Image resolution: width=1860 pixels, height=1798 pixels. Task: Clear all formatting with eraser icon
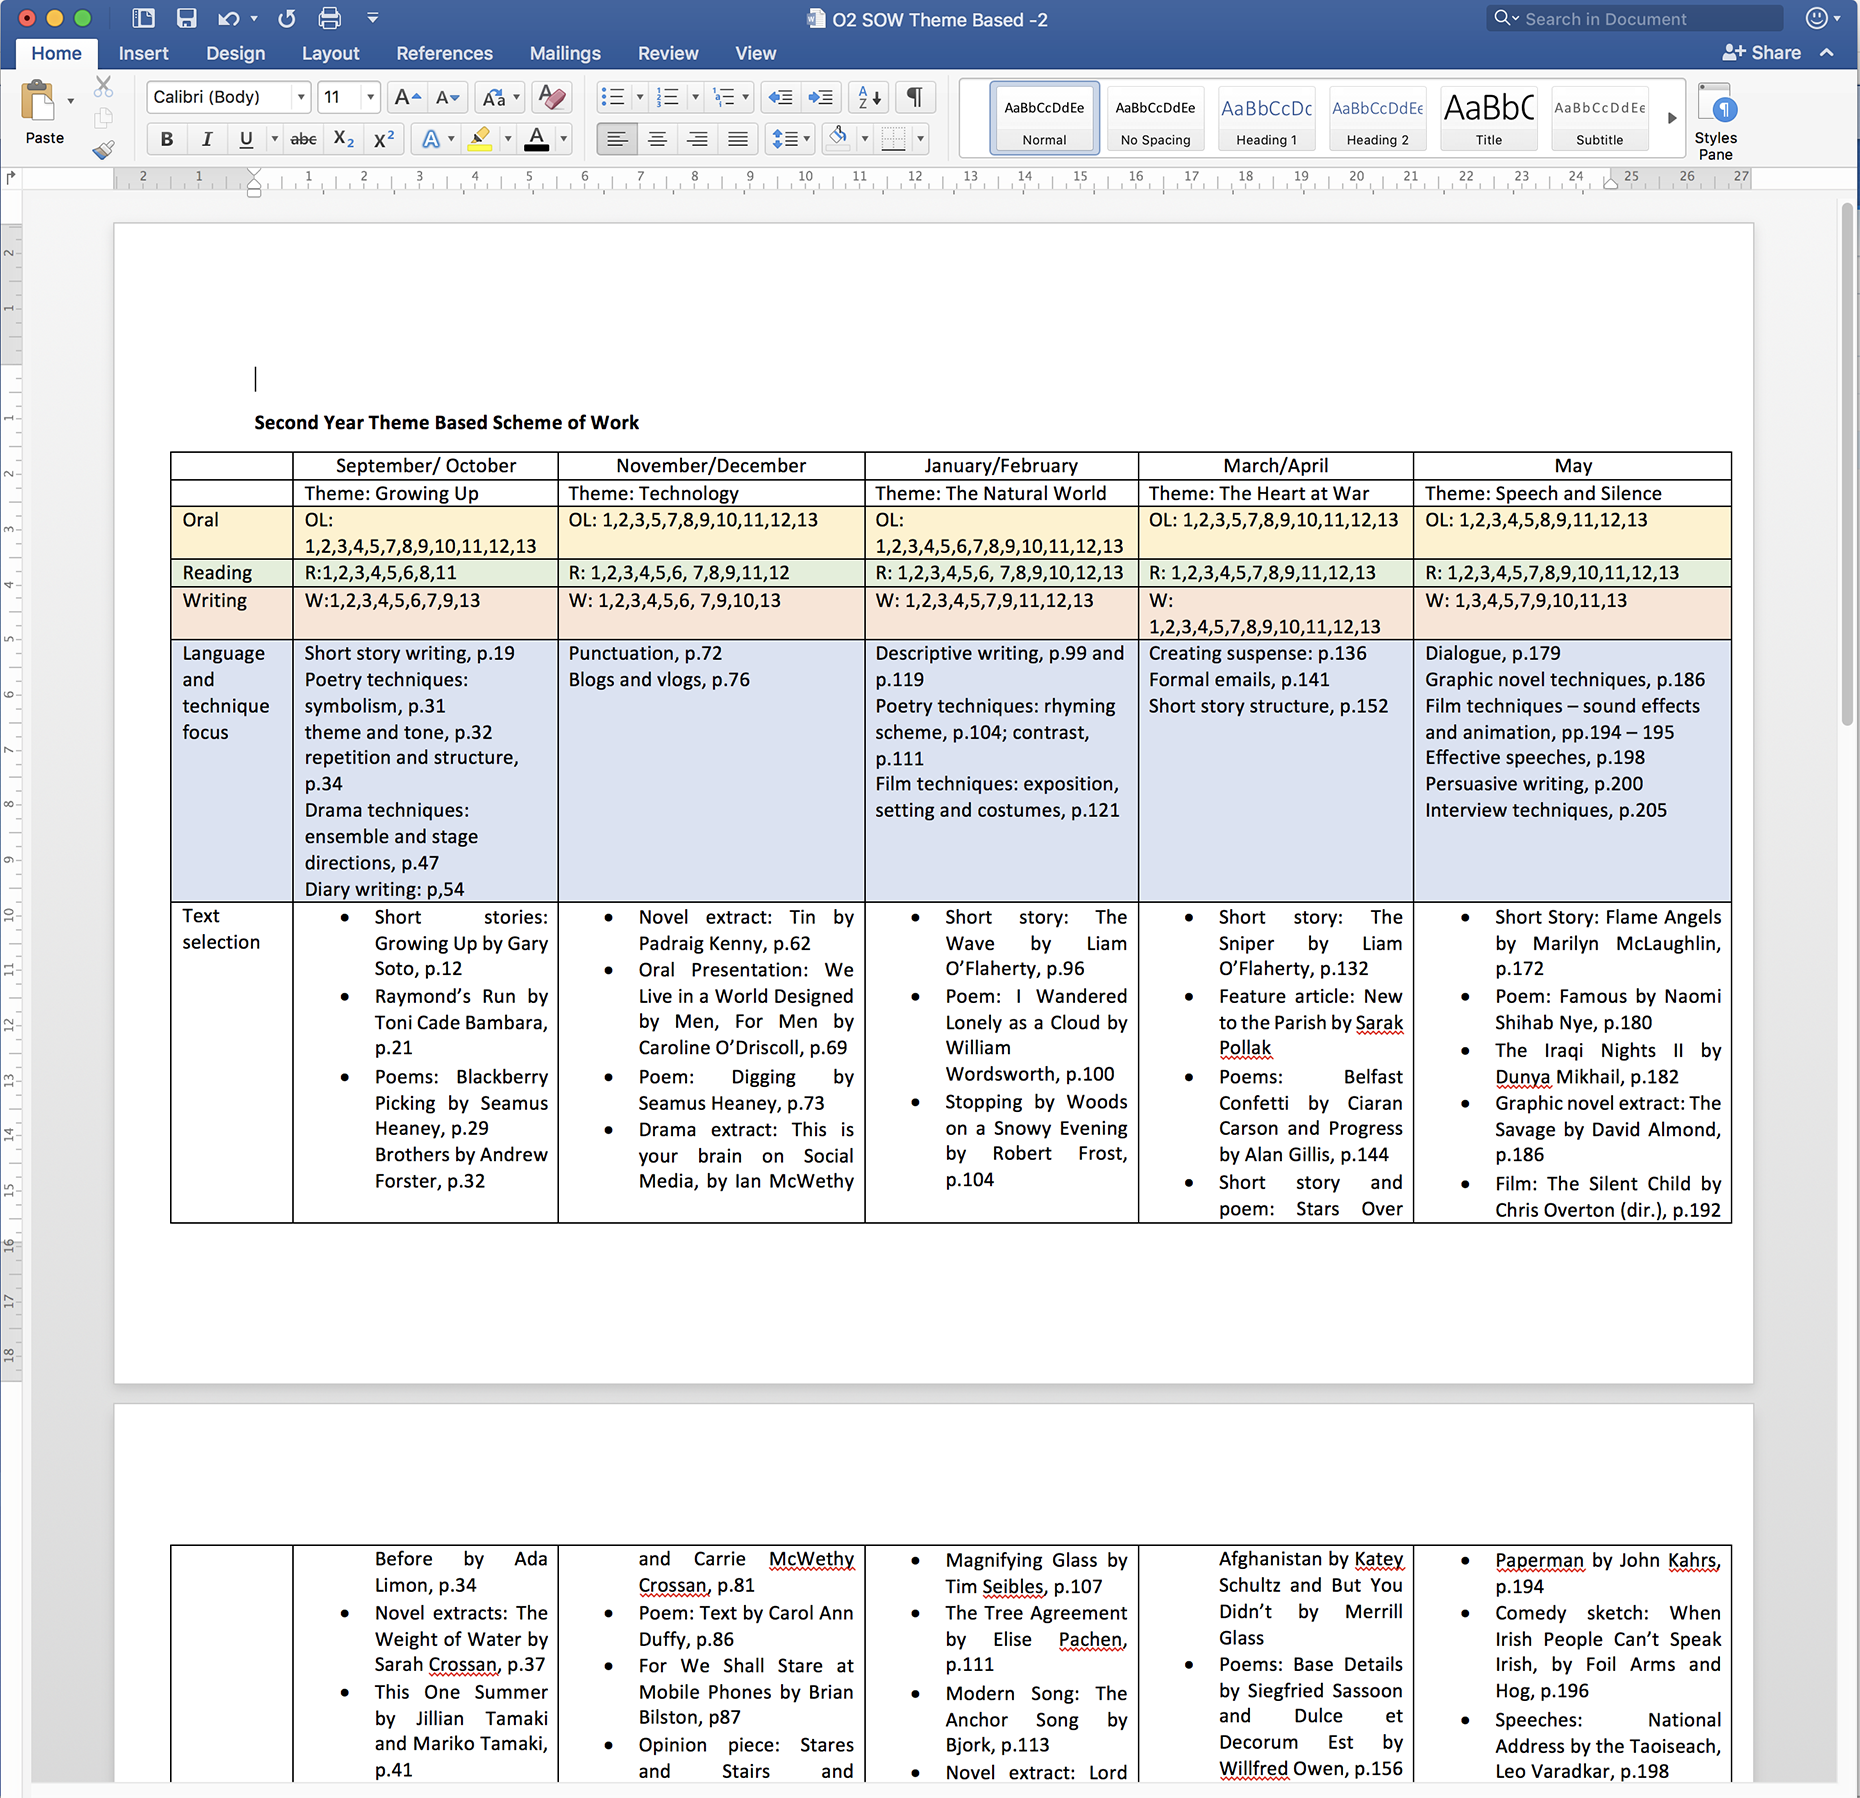[551, 97]
